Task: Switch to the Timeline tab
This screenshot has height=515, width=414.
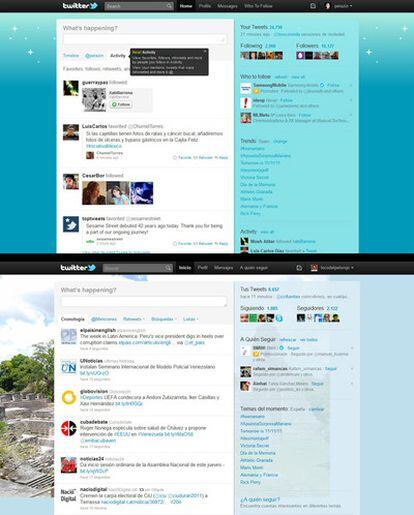Action: point(71,56)
